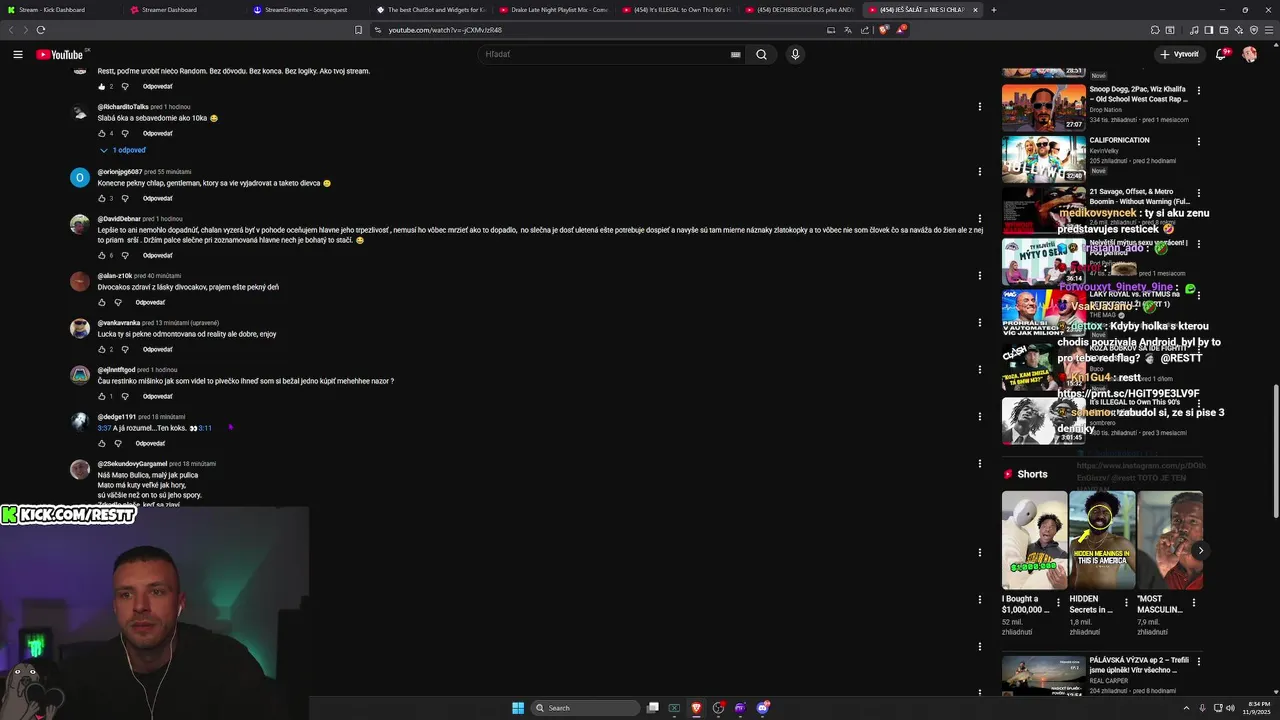
Task: Open Brave browser from the taskbar
Action: tap(696, 708)
